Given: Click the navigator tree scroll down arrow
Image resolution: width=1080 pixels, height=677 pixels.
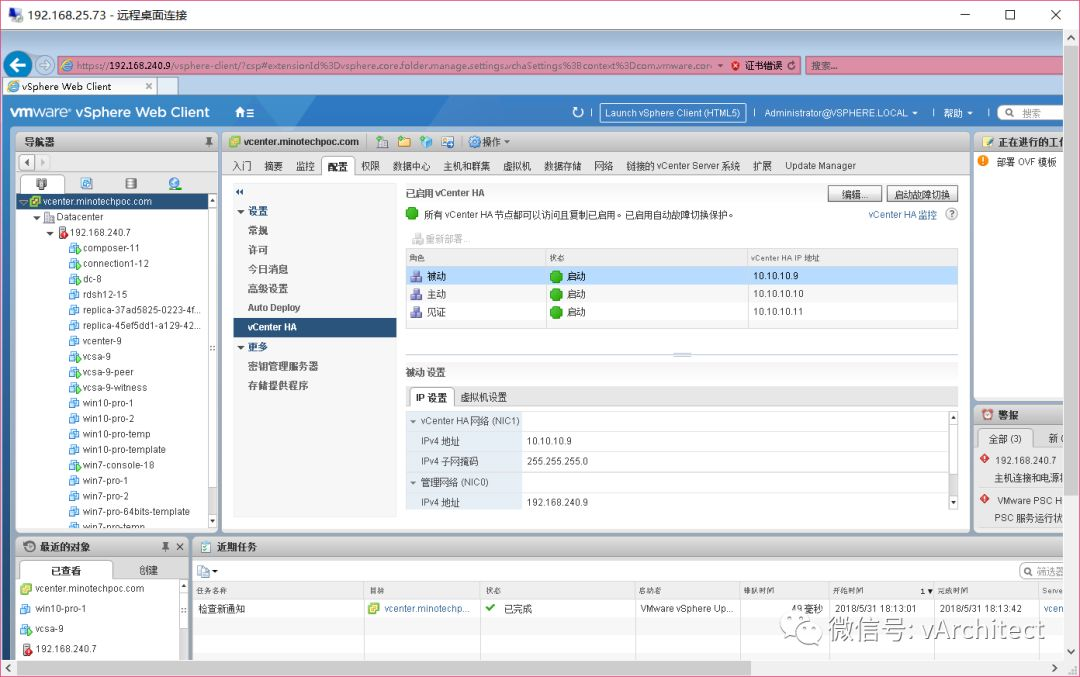Looking at the screenshot, I should click(212, 521).
